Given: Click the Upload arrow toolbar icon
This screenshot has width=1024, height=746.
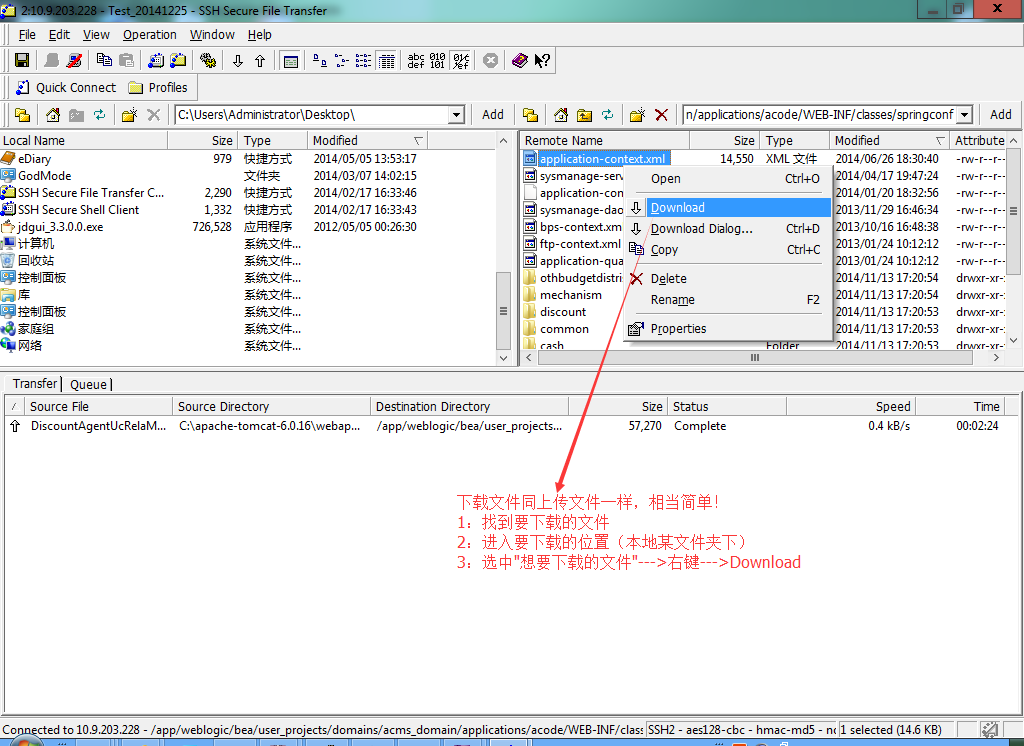Looking at the screenshot, I should (260, 61).
